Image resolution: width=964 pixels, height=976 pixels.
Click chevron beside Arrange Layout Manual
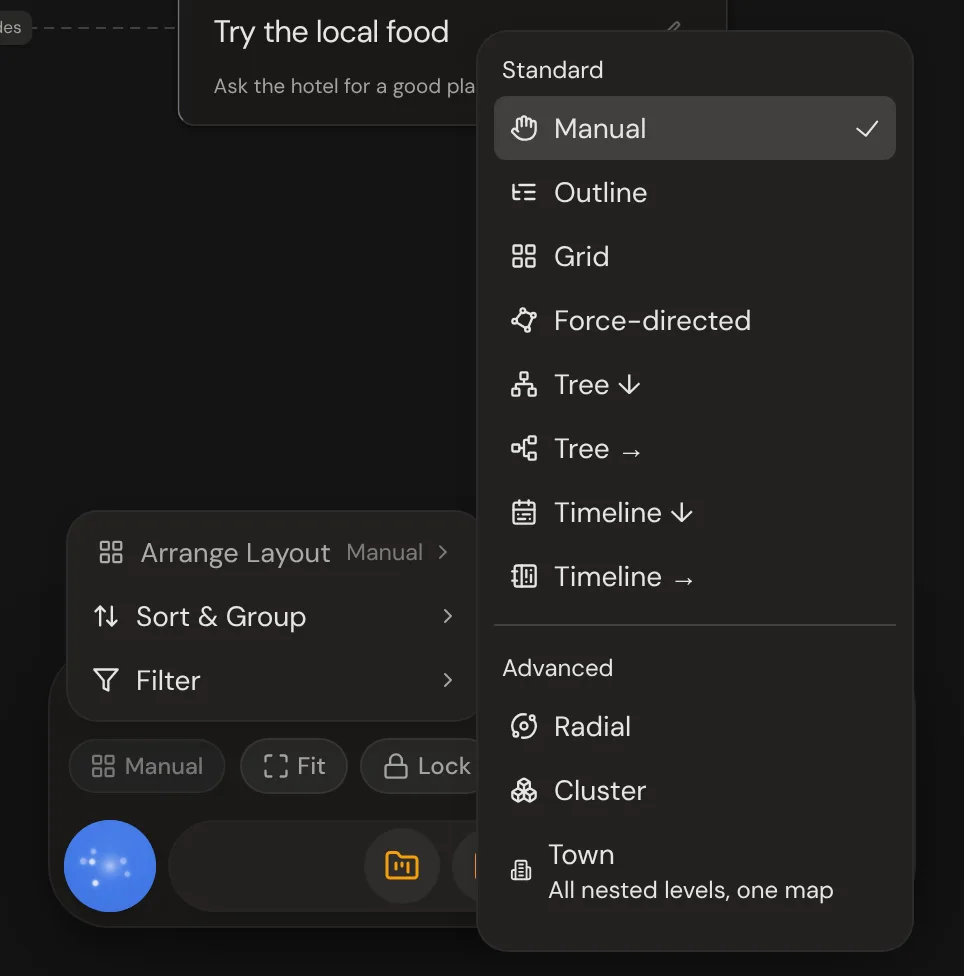pos(442,552)
